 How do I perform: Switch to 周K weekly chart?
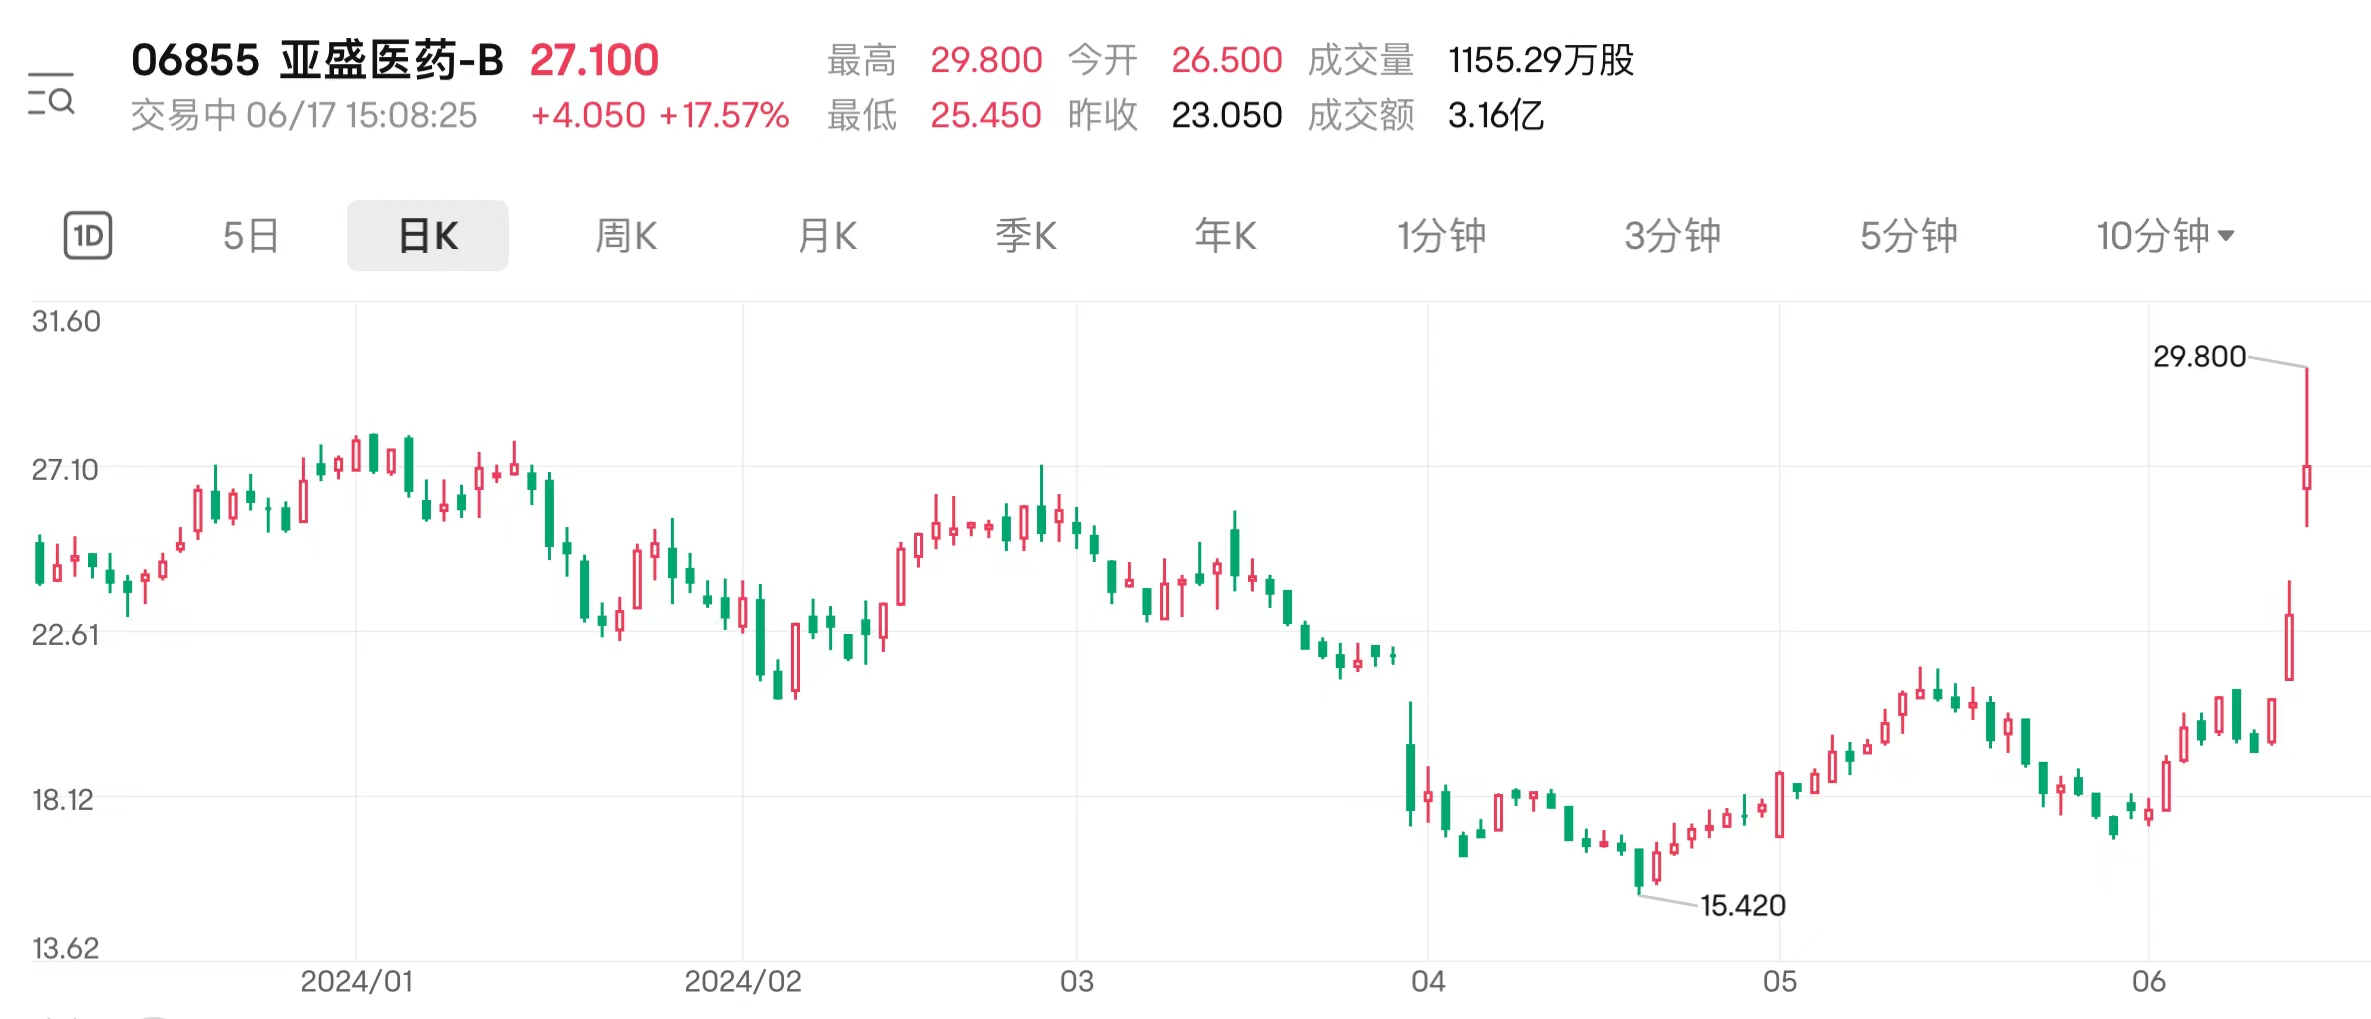(x=626, y=236)
